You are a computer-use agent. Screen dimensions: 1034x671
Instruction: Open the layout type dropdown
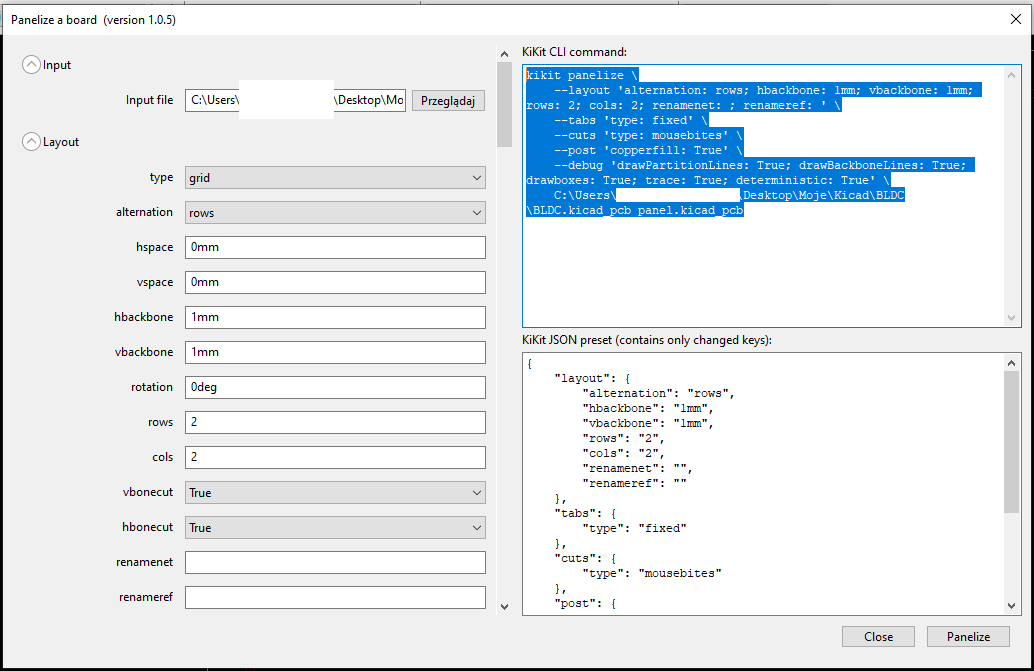[335, 178]
